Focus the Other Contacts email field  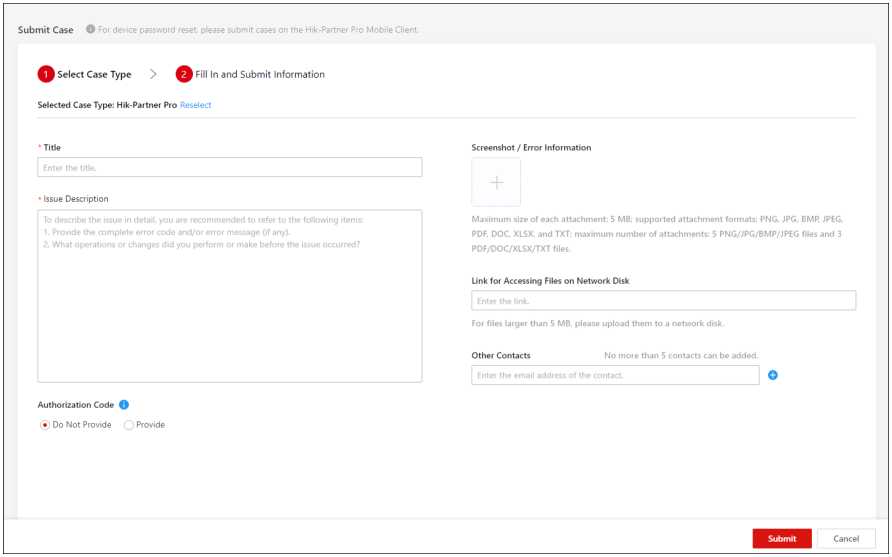(615, 375)
